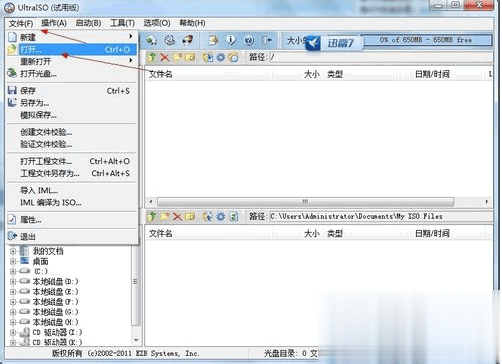
Task: Open the 操作(A) menu
Action: (54, 23)
